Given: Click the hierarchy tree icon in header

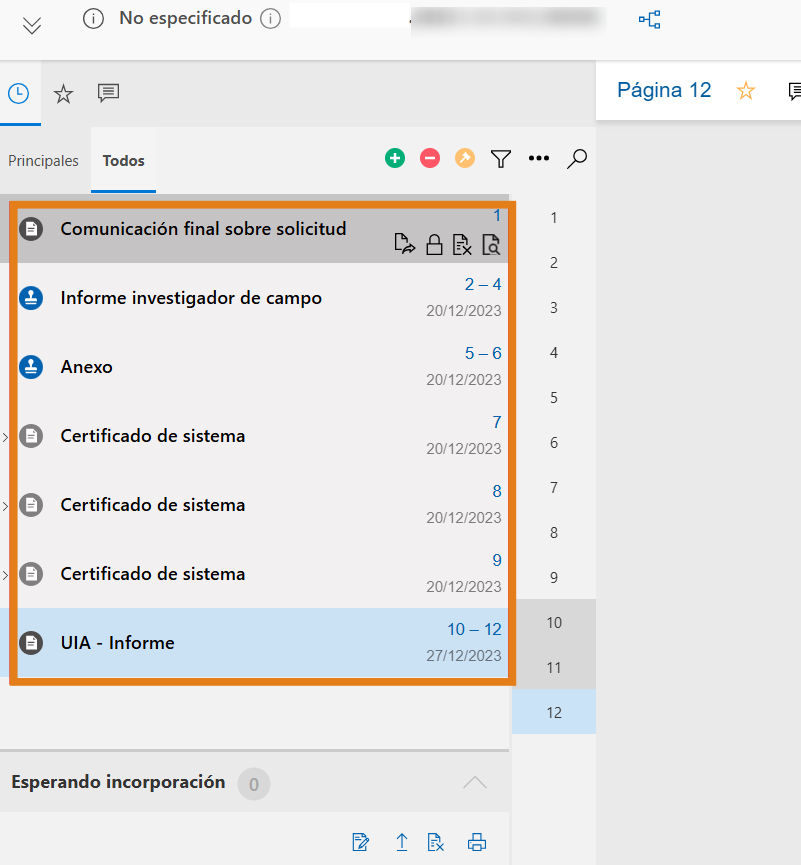Looking at the screenshot, I should tap(650, 19).
